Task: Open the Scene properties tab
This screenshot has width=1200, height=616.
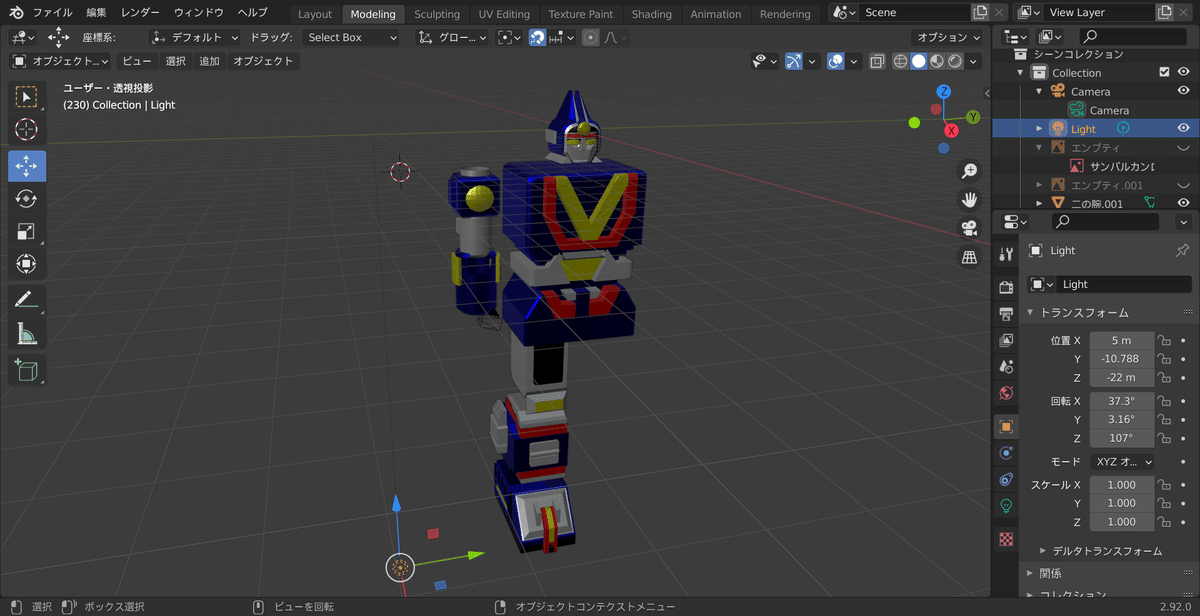Action: tap(1006, 366)
